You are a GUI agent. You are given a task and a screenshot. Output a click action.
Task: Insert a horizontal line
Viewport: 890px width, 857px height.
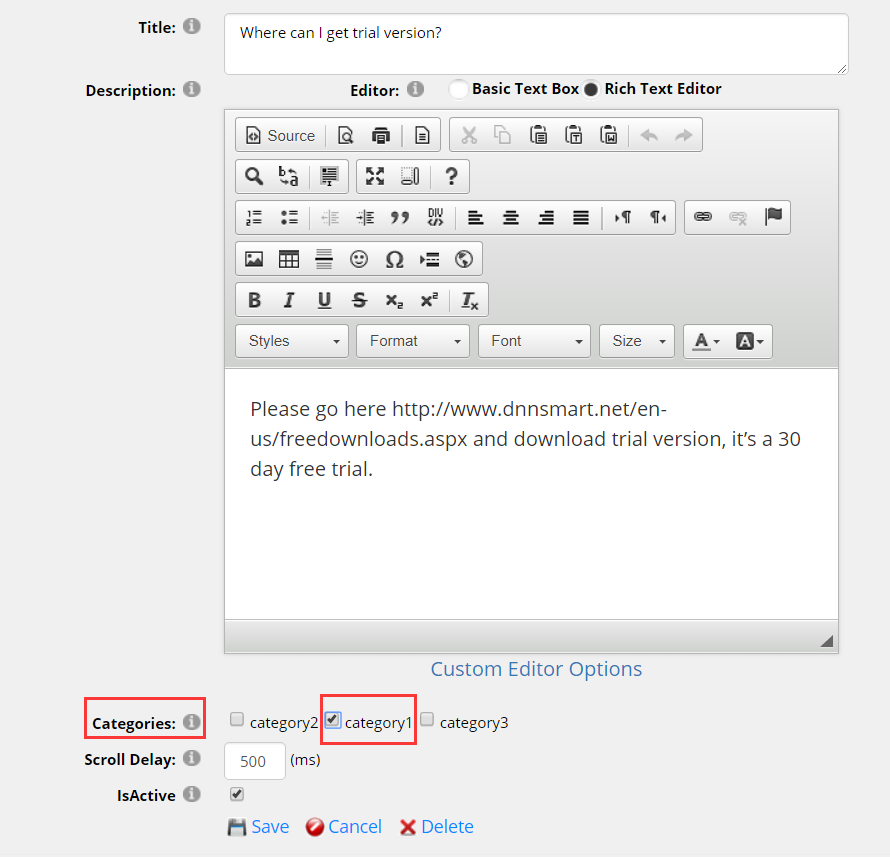coord(324,259)
